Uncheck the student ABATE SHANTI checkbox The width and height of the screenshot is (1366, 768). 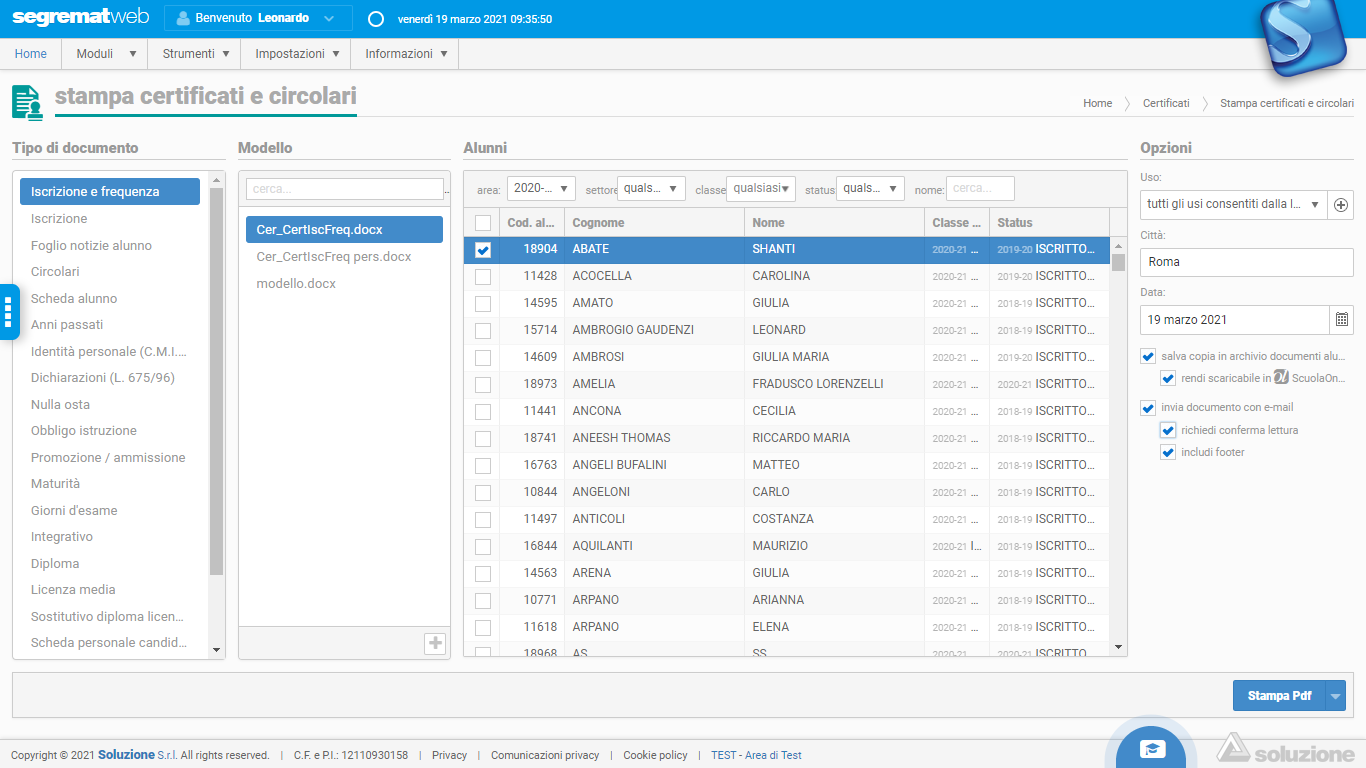click(x=483, y=250)
